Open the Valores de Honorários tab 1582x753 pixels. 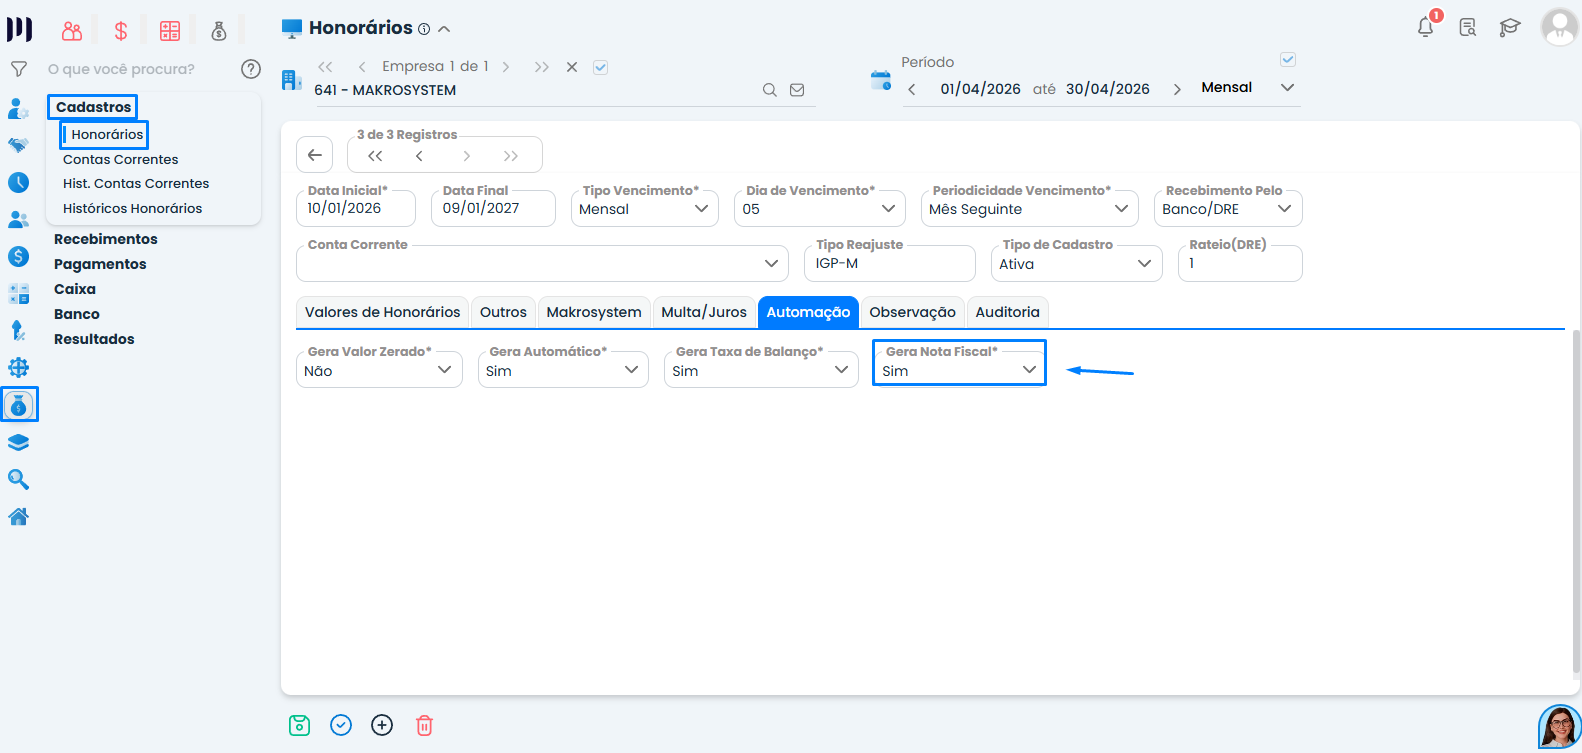coord(382,312)
